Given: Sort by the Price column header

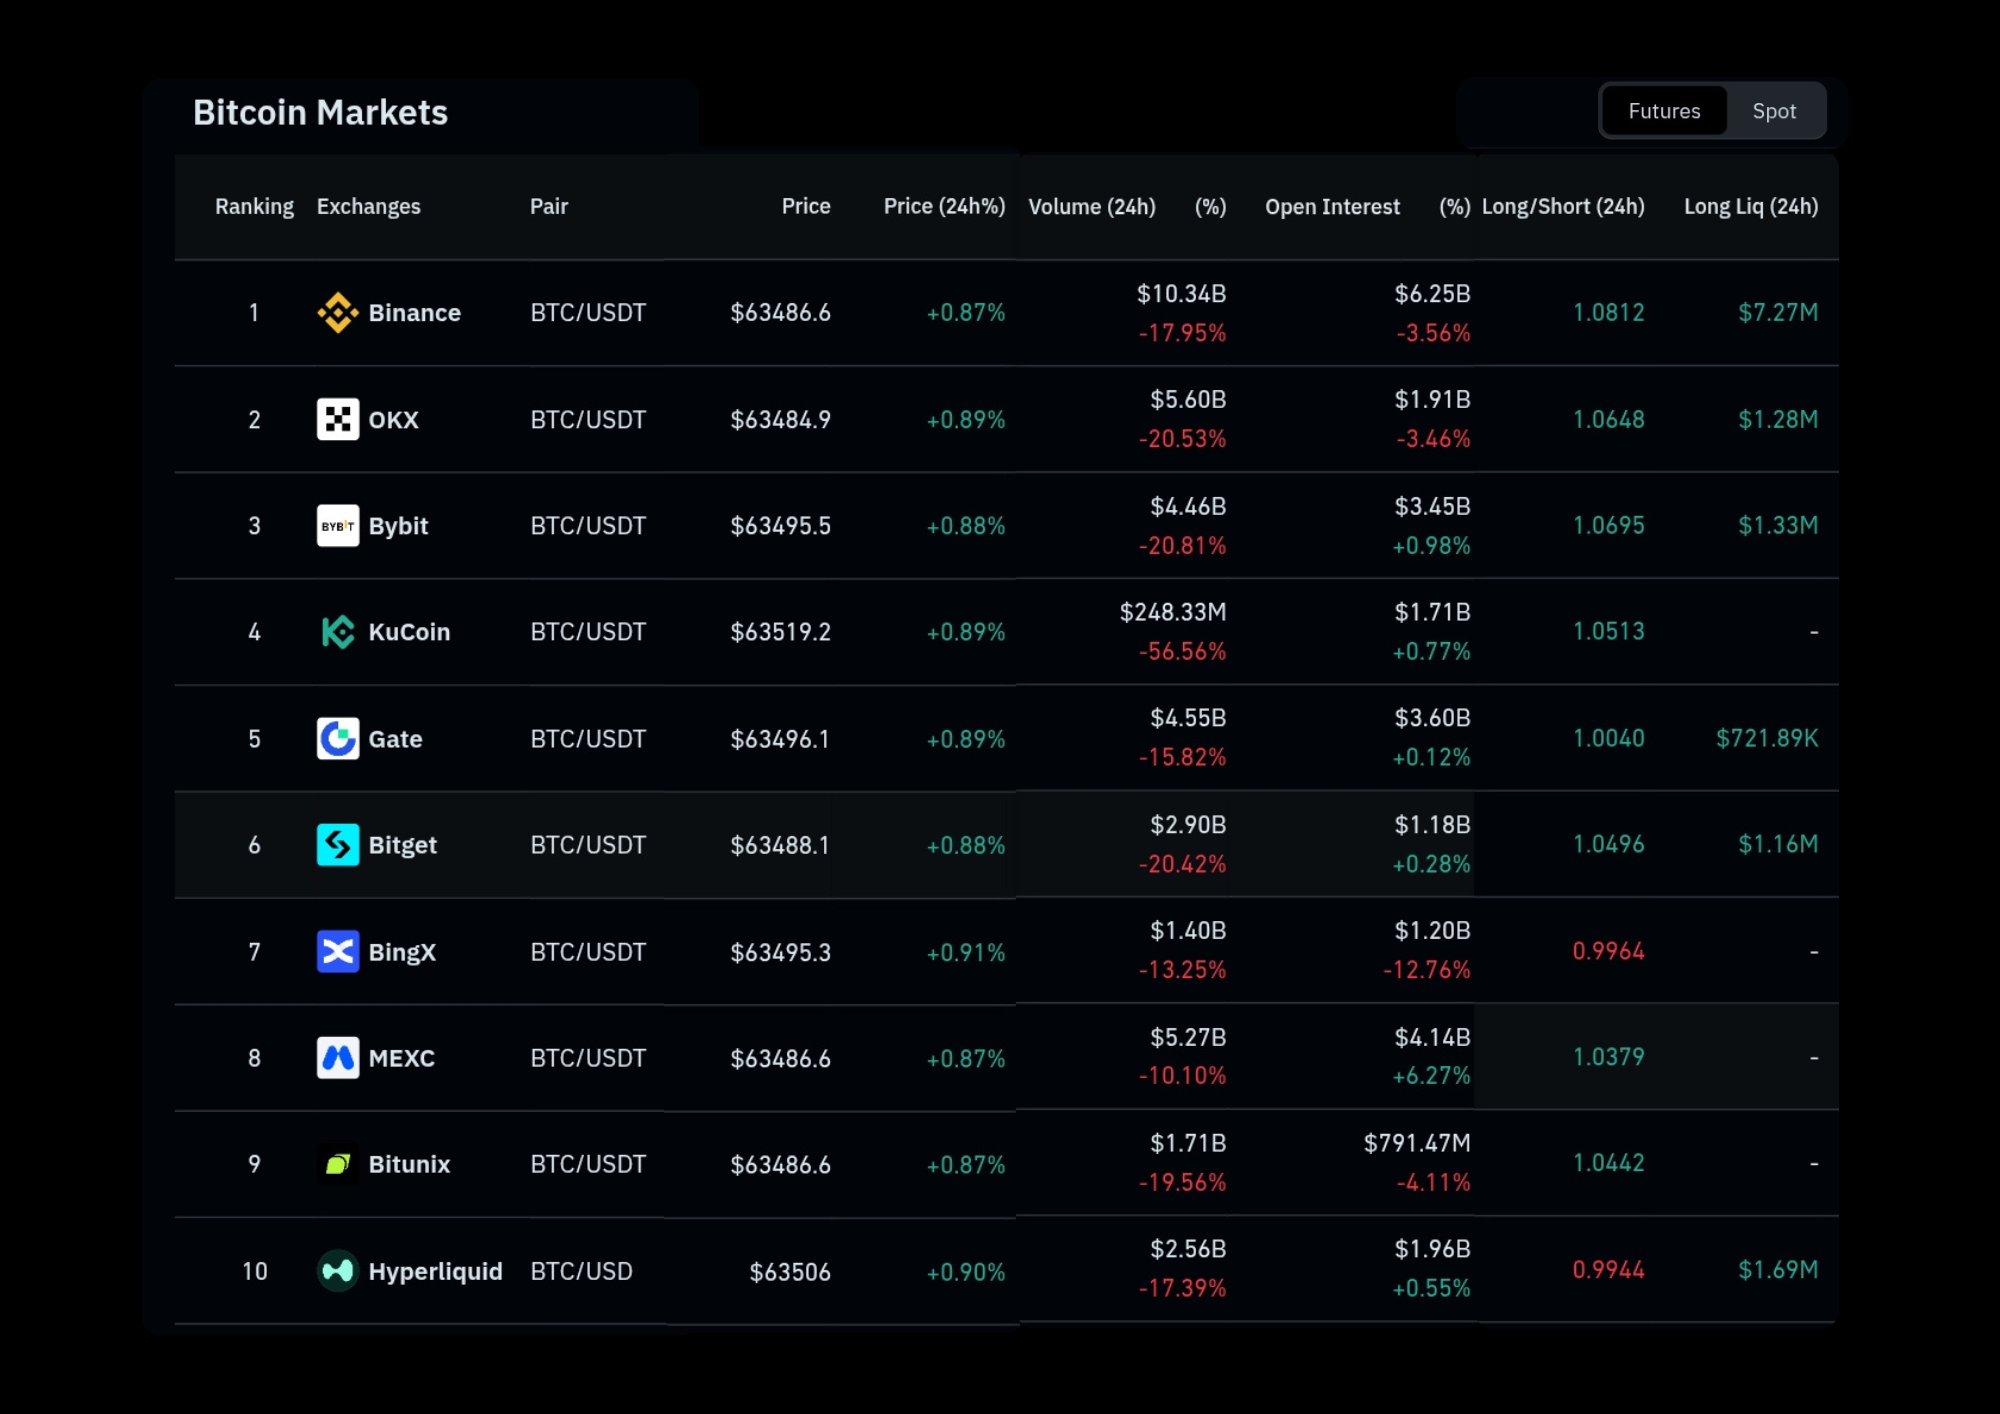Looking at the screenshot, I should [x=806, y=207].
